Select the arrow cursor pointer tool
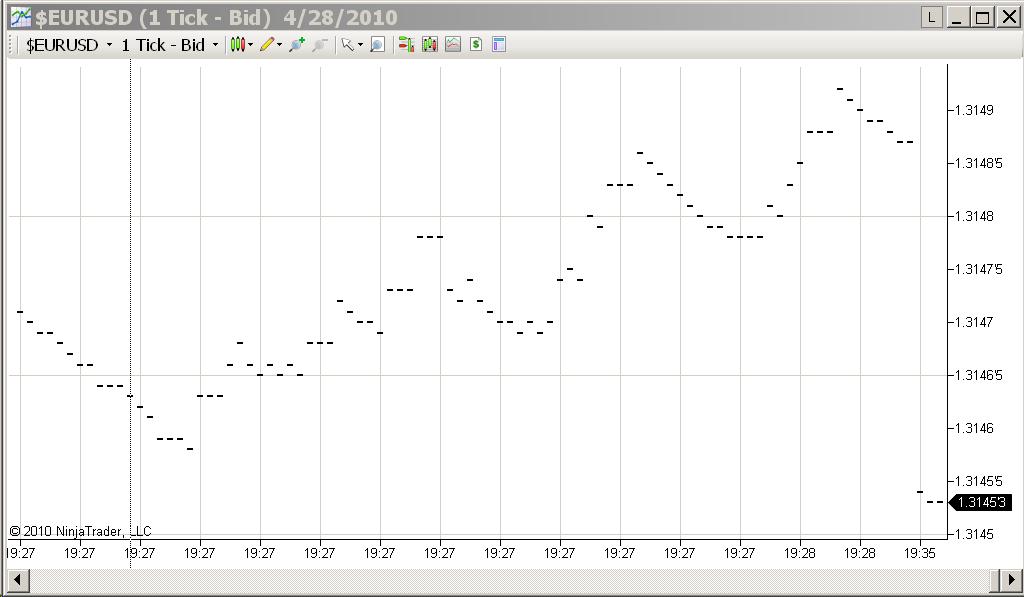Viewport: 1024px width, 597px height. (347, 44)
